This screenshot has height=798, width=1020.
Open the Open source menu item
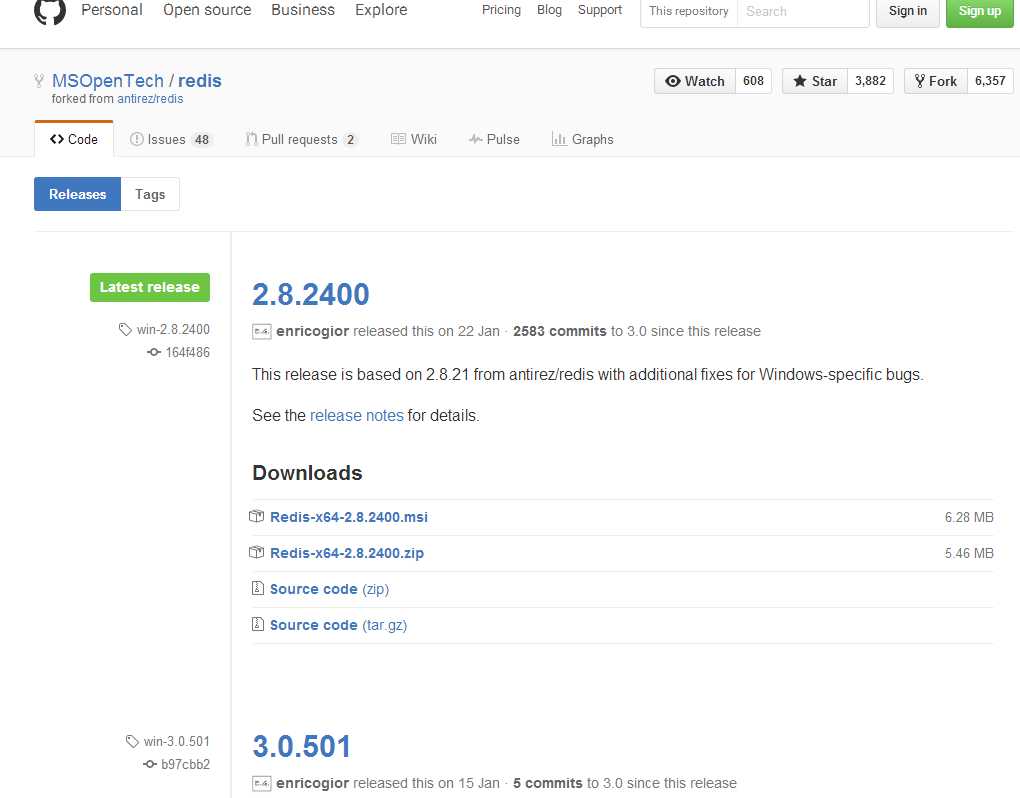coord(207,10)
